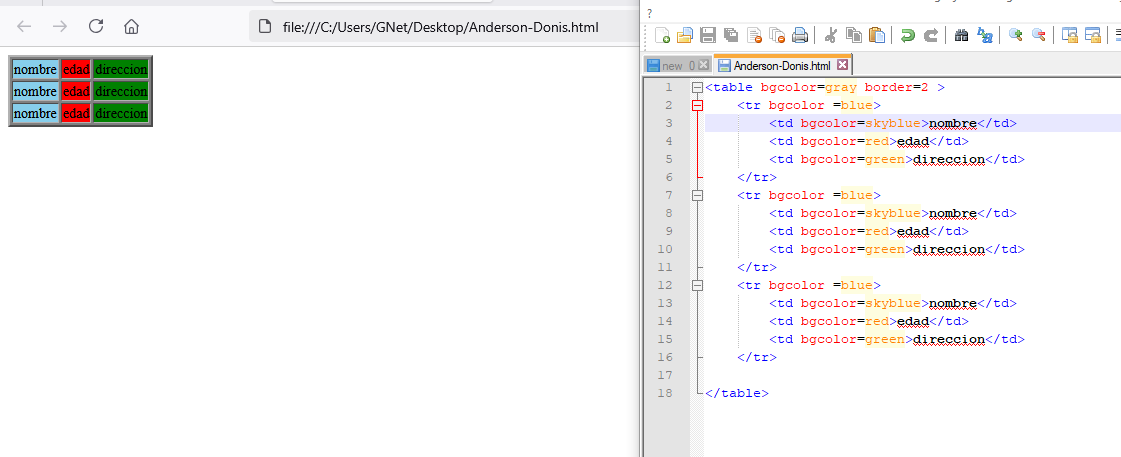Go back in the browser

pyautogui.click(x=24, y=26)
